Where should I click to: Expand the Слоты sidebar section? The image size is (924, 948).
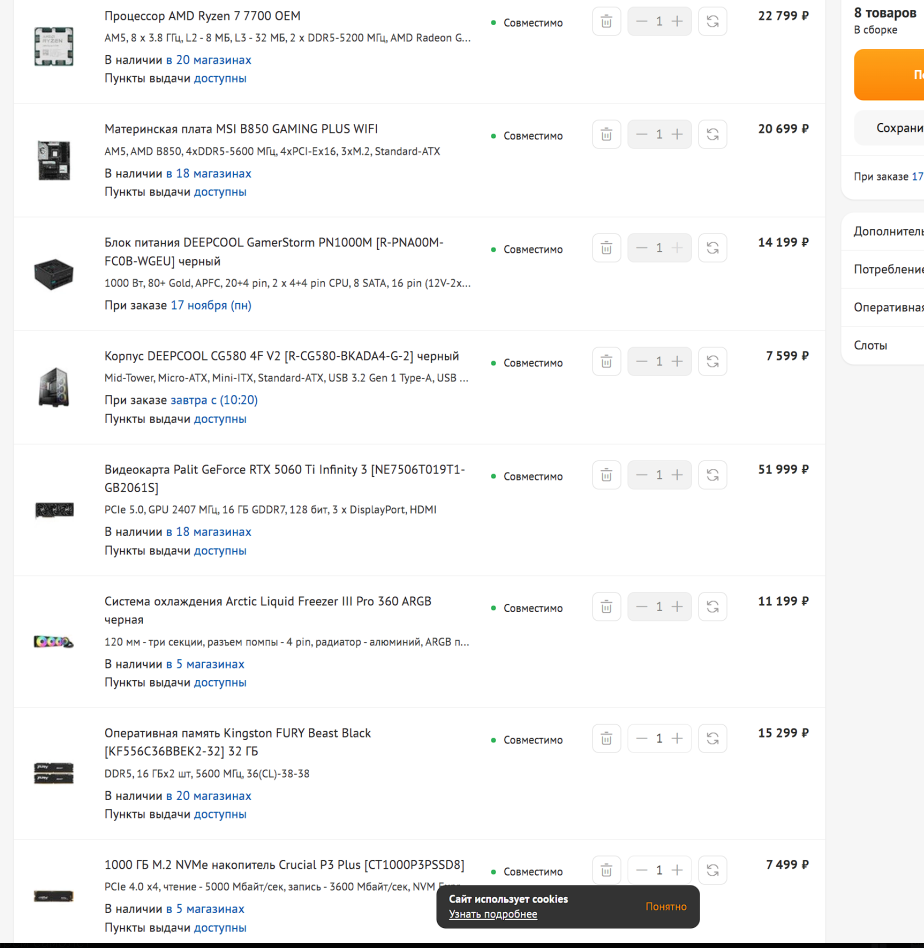point(883,346)
